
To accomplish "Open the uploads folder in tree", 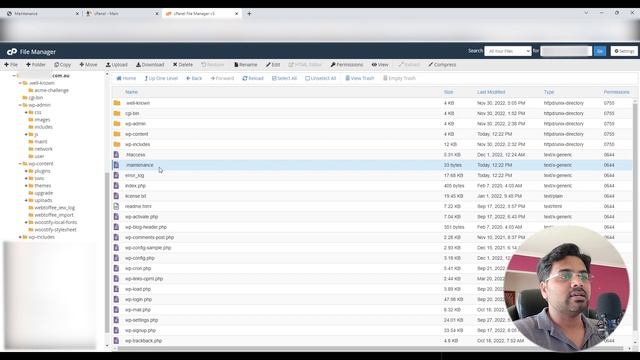I will 43,200.
